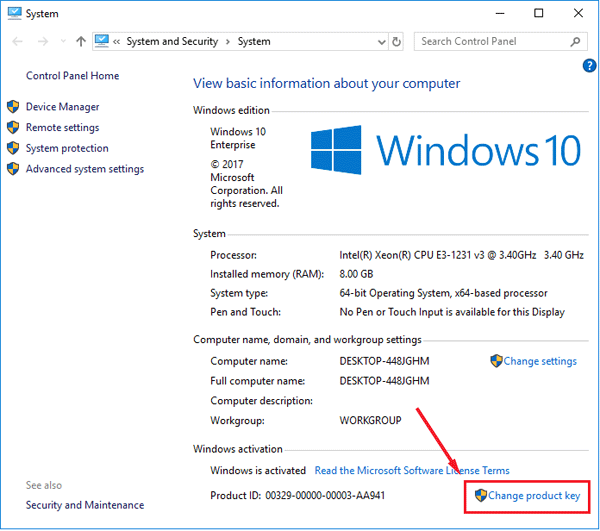Viewport: 600px width, 531px height.
Task: Click the shield icon beside Change product key
Action: (x=481, y=495)
